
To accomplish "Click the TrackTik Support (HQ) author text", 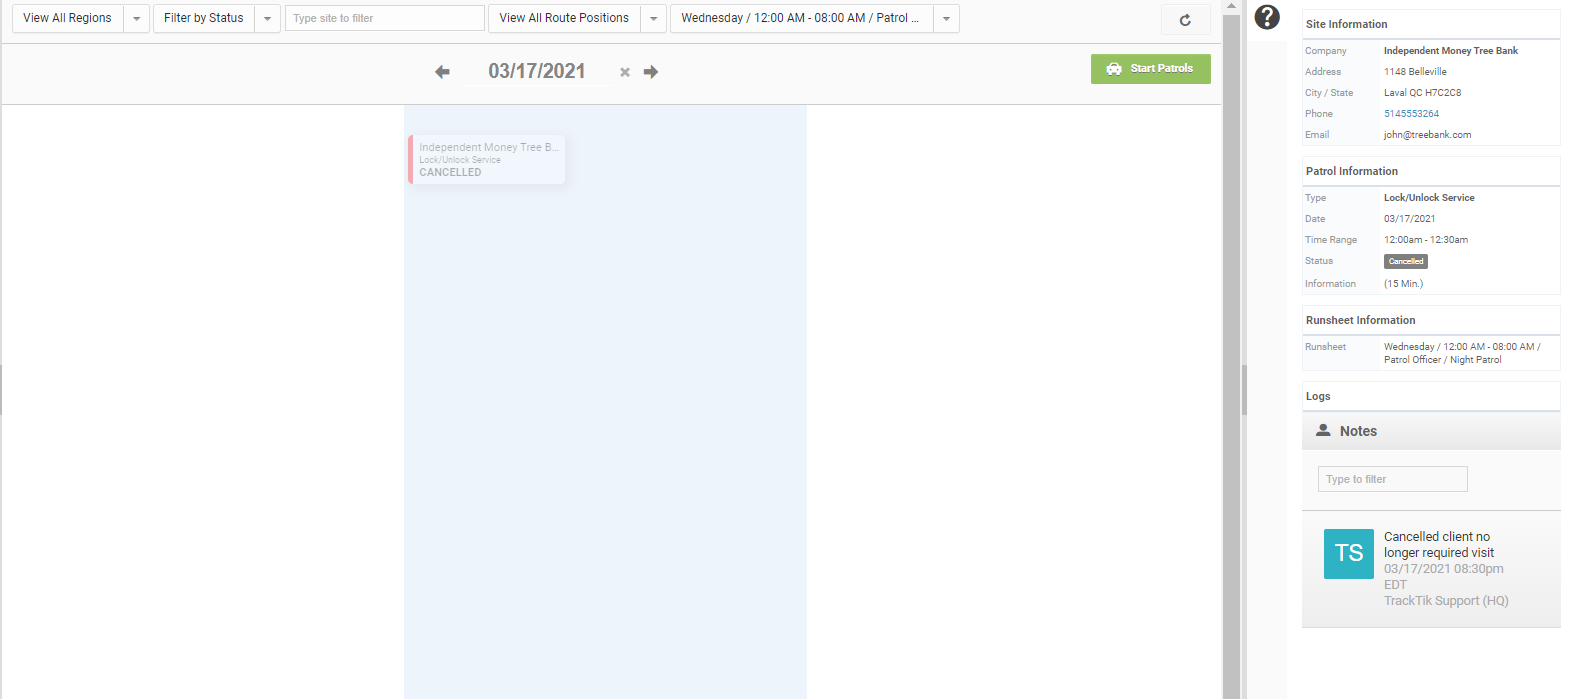I will coord(1446,601).
